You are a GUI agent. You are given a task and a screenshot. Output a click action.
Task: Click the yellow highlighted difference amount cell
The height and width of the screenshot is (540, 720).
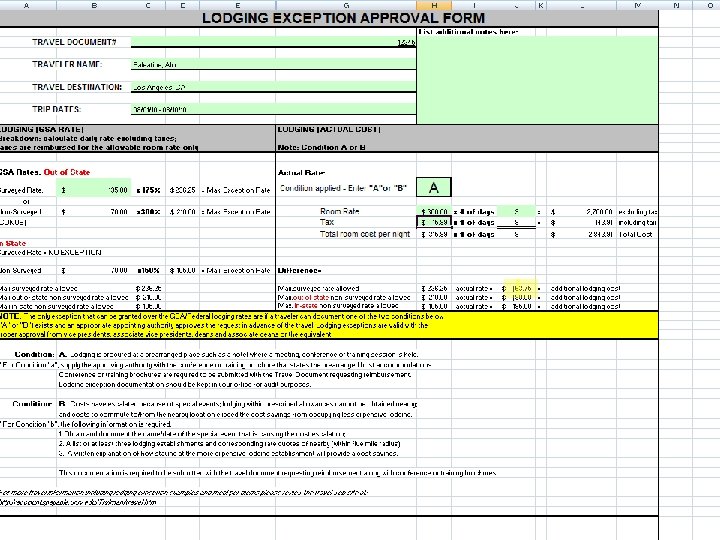point(520,288)
